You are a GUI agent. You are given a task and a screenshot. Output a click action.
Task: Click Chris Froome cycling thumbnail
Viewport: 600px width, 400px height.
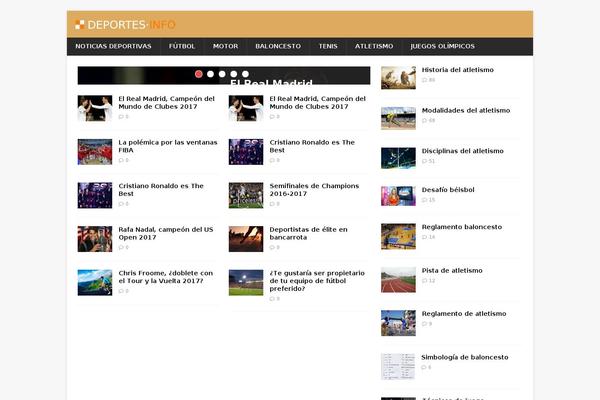point(95,283)
